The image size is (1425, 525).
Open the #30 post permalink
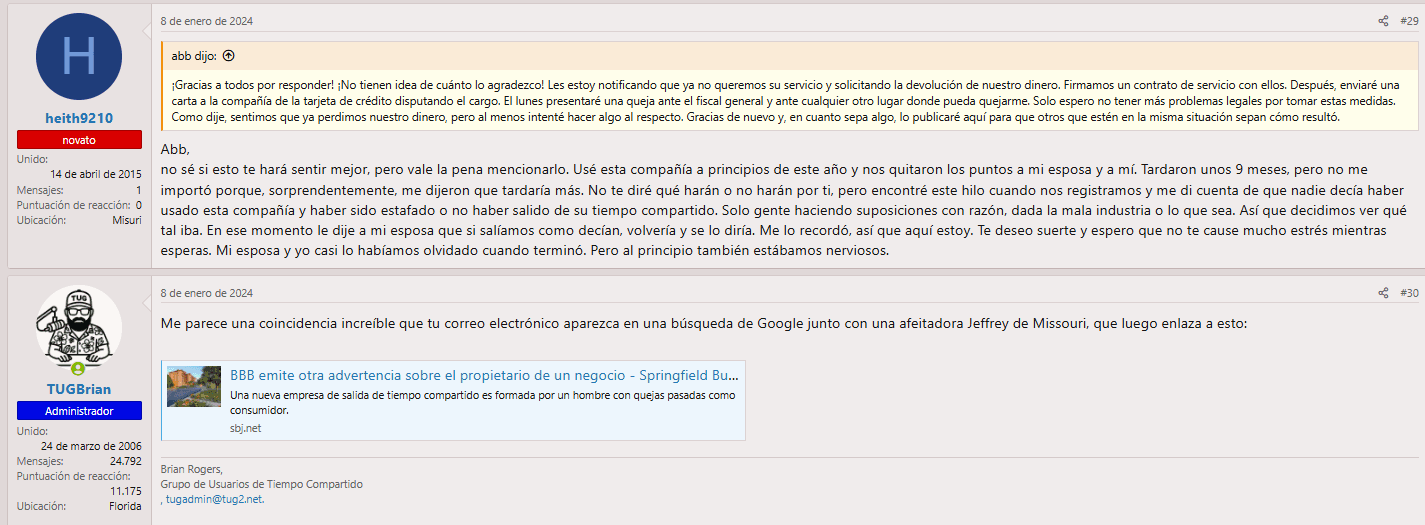pos(1409,293)
